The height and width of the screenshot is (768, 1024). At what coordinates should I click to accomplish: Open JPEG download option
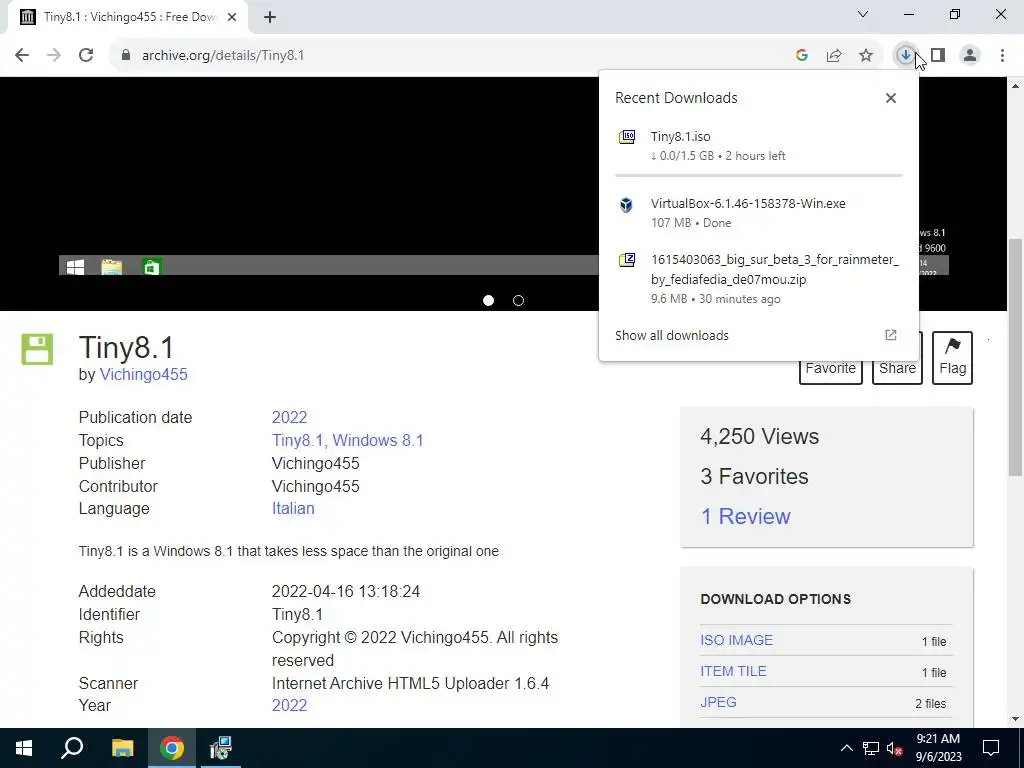(718, 703)
